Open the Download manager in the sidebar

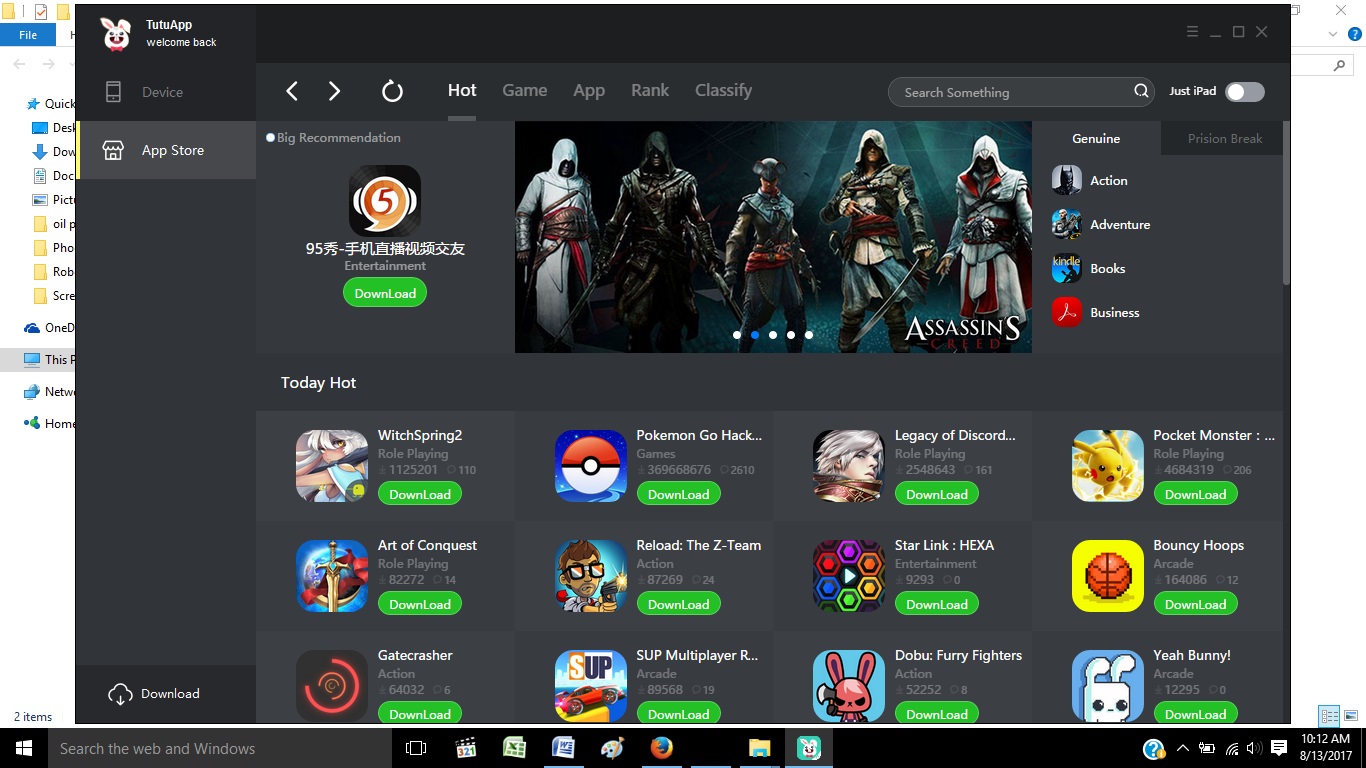tap(166, 694)
